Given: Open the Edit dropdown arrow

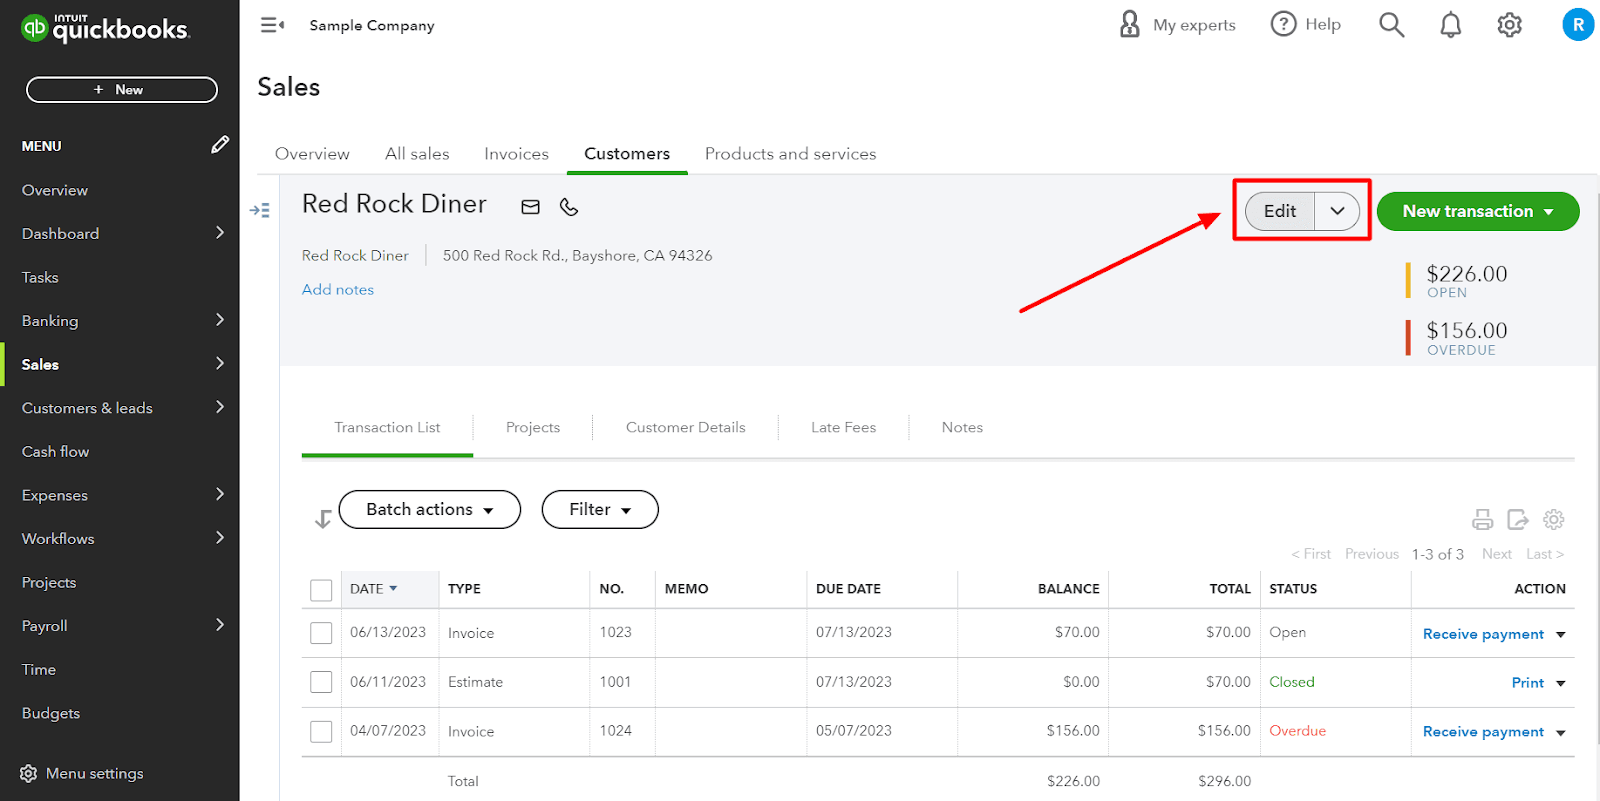Looking at the screenshot, I should [1337, 211].
